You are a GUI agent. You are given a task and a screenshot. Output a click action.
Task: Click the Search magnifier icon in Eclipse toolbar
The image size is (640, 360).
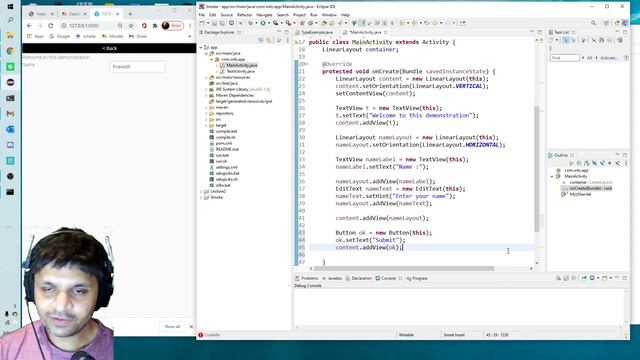pos(593,23)
